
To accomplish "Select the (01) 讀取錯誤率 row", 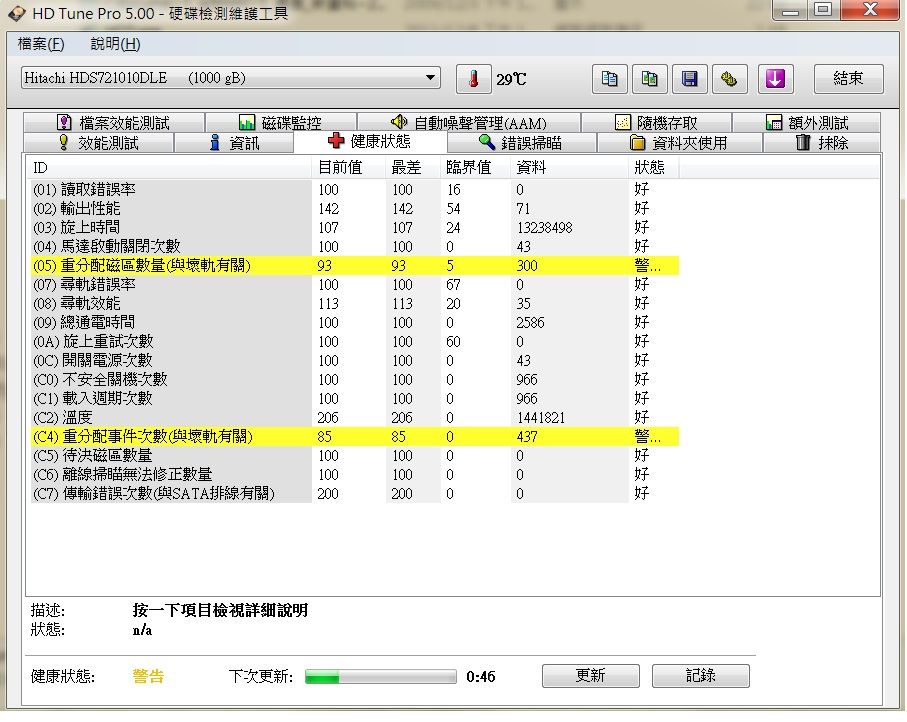I will (355, 189).
